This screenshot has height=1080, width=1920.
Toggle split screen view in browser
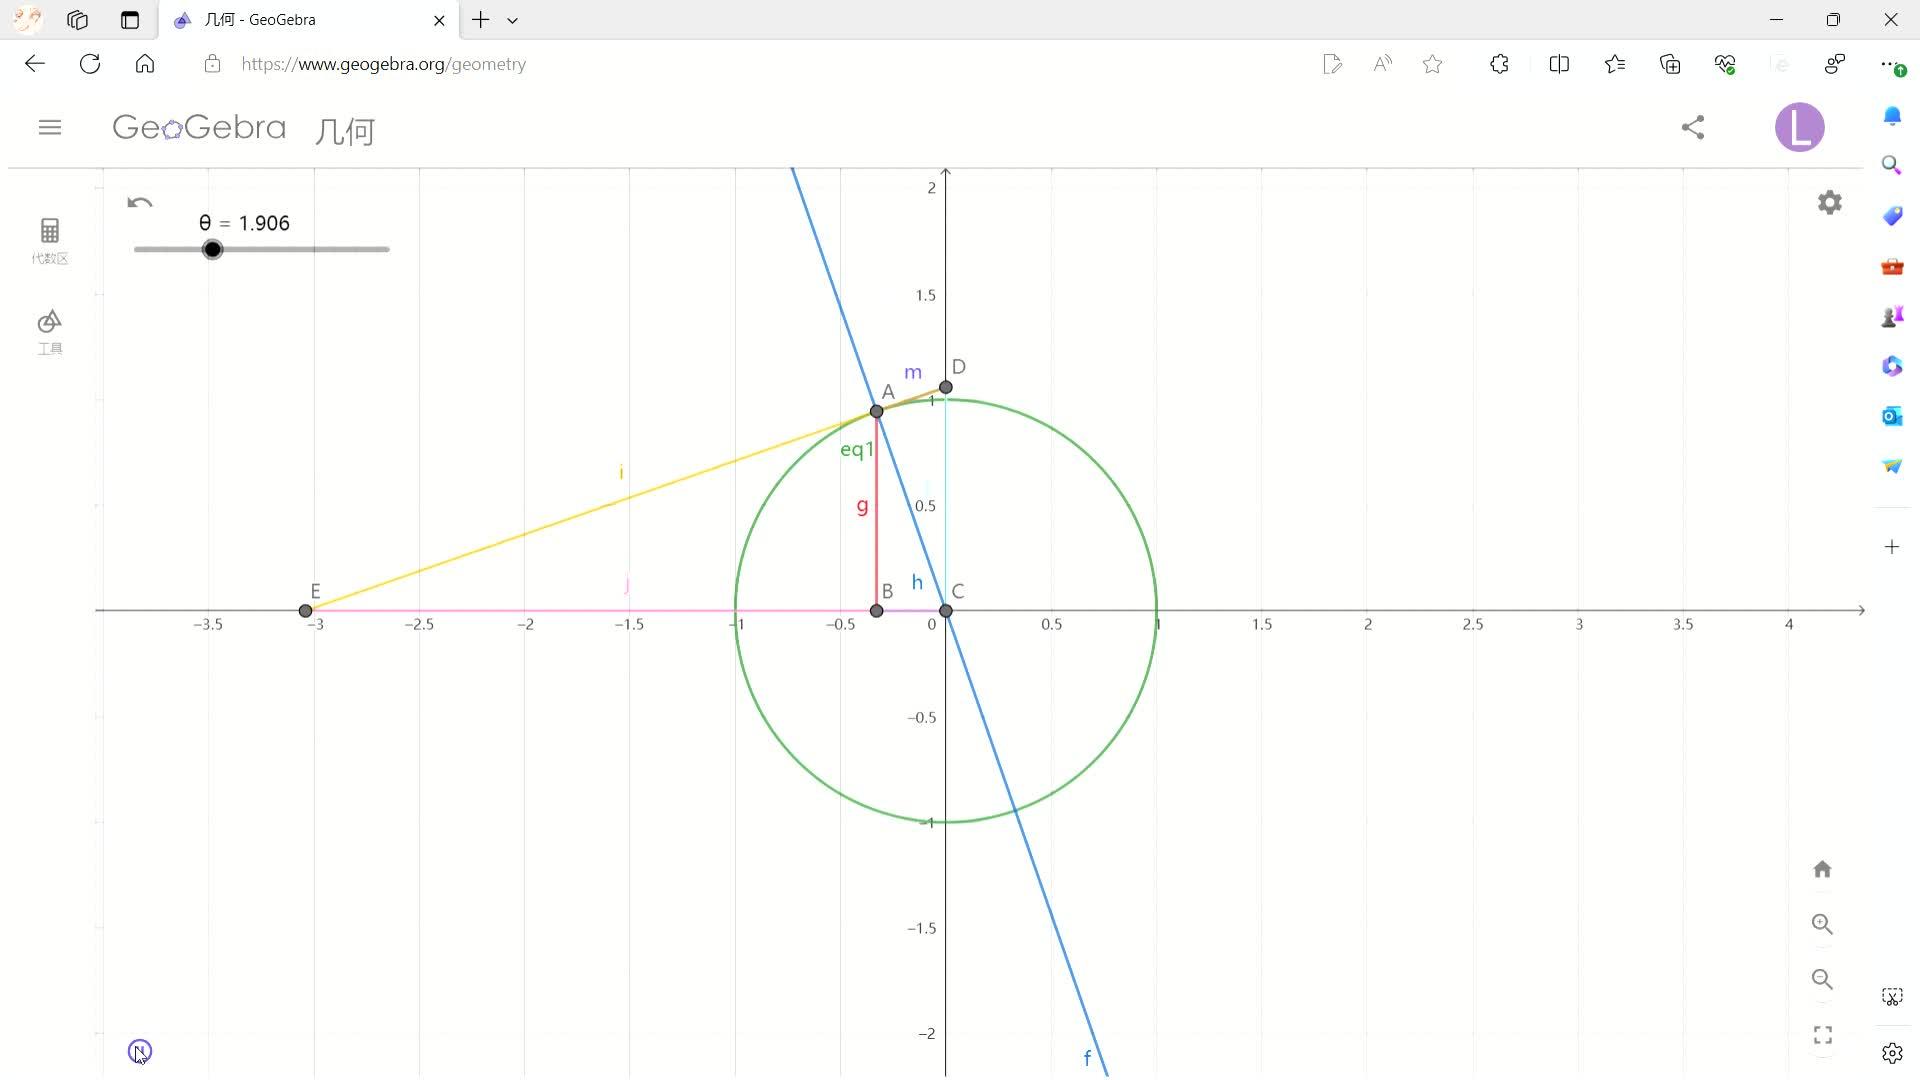(x=1558, y=64)
